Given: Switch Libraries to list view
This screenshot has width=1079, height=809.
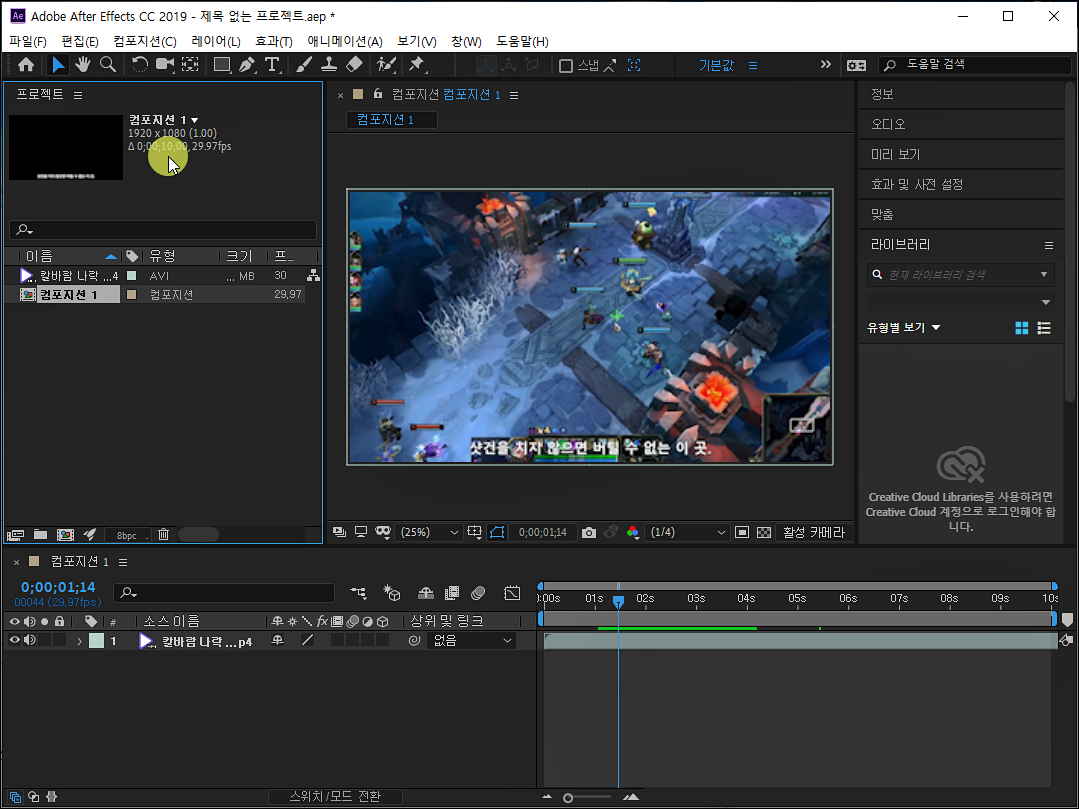Looking at the screenshot, I should point(1044,328).
